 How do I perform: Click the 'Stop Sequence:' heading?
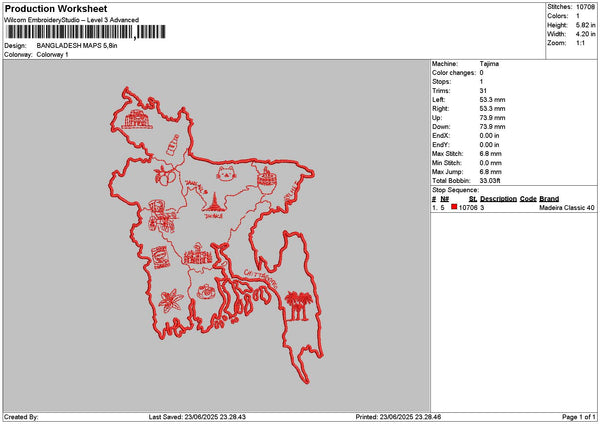pos(455,190)
